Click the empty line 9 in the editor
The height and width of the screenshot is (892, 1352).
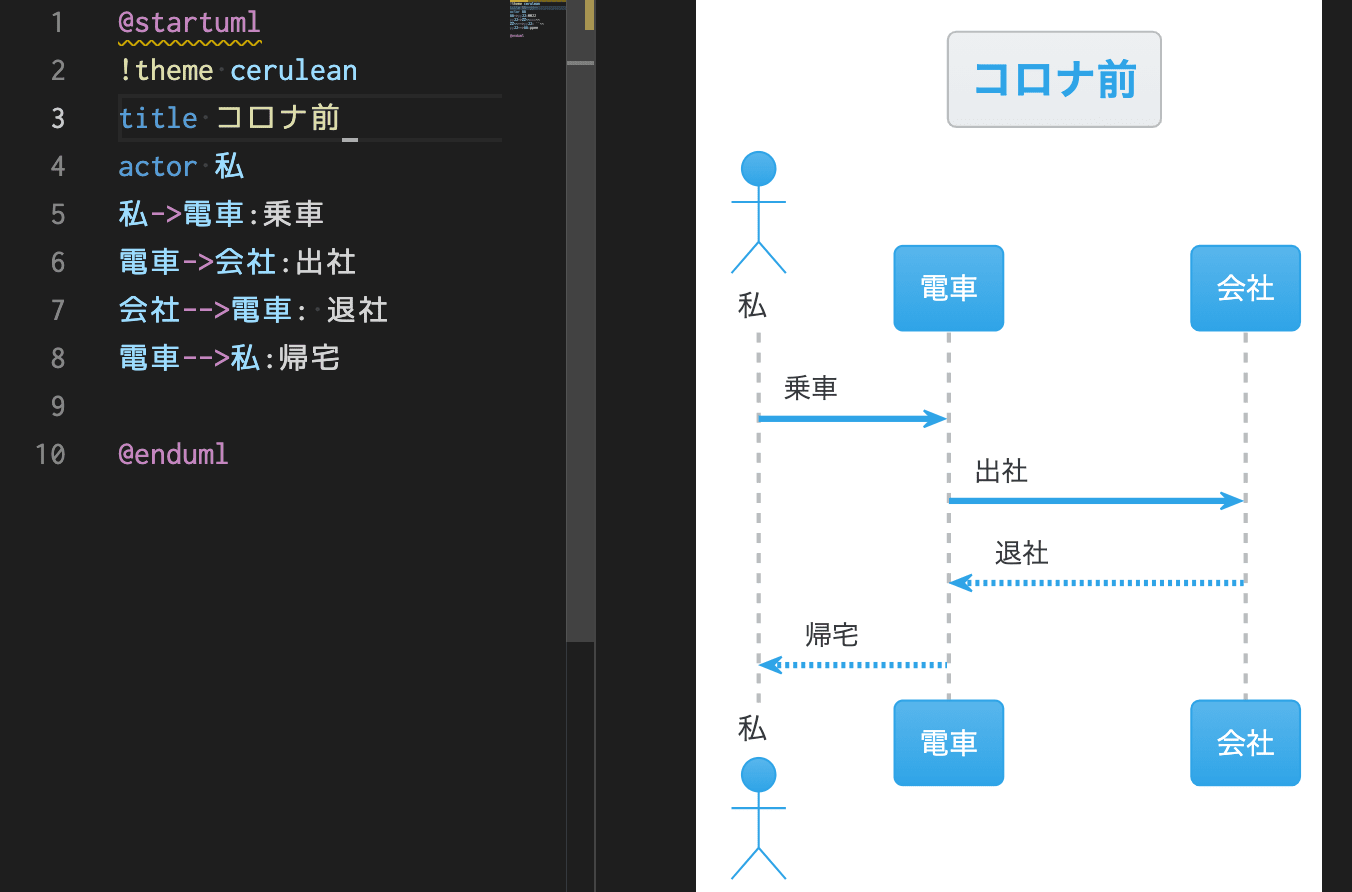point(200,406)
